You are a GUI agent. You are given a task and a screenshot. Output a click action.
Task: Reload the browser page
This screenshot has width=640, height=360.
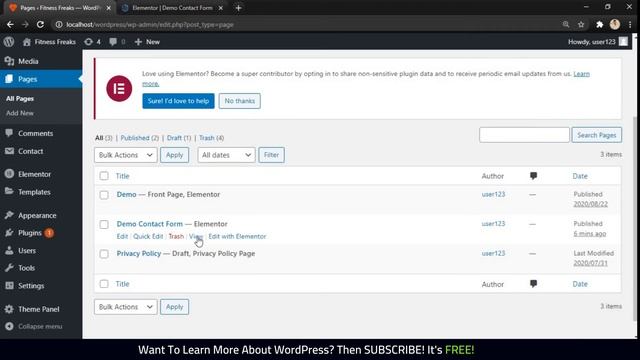tap(40, 24)
